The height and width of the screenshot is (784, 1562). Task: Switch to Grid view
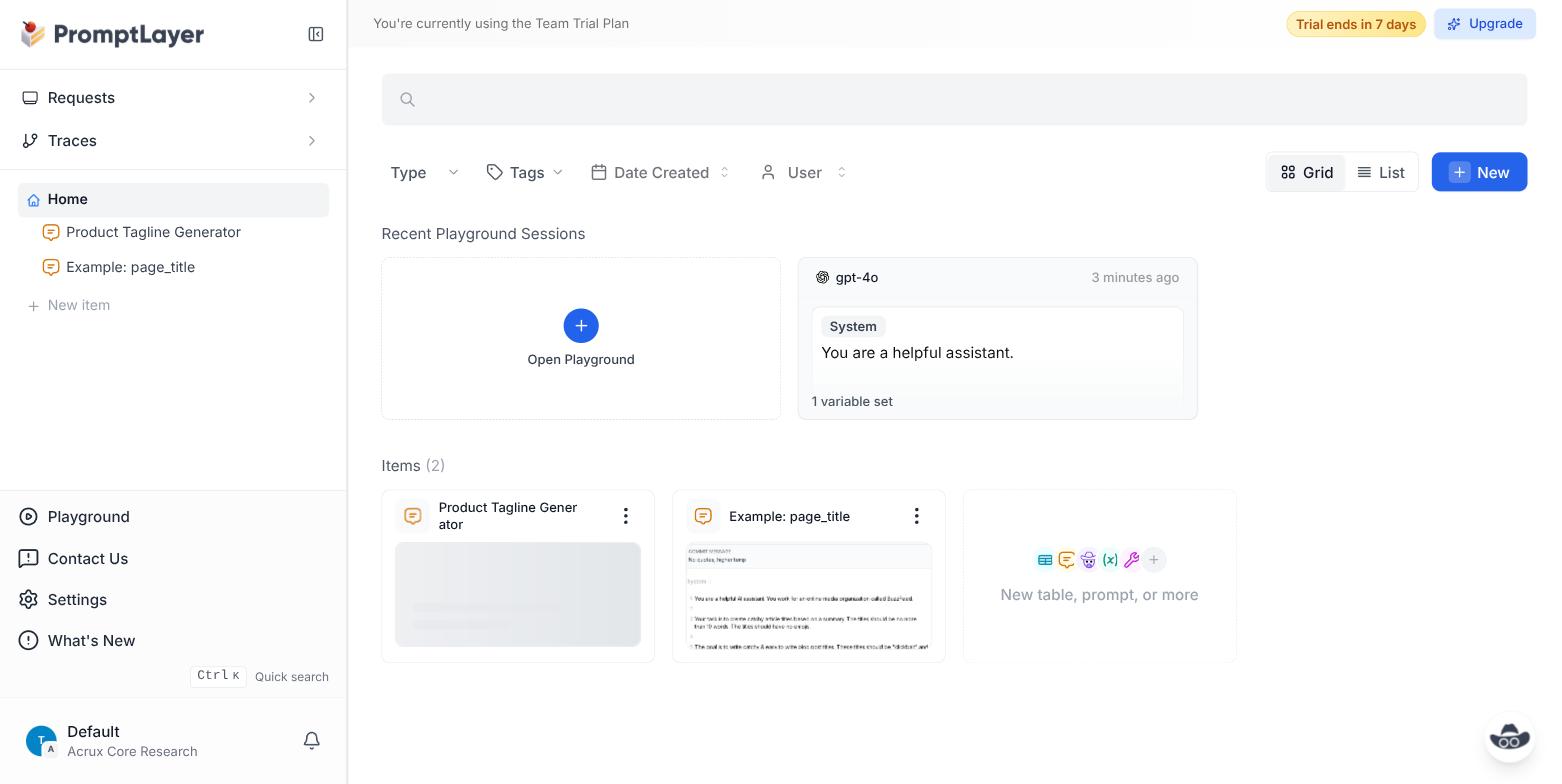(x=1307, y=172)
